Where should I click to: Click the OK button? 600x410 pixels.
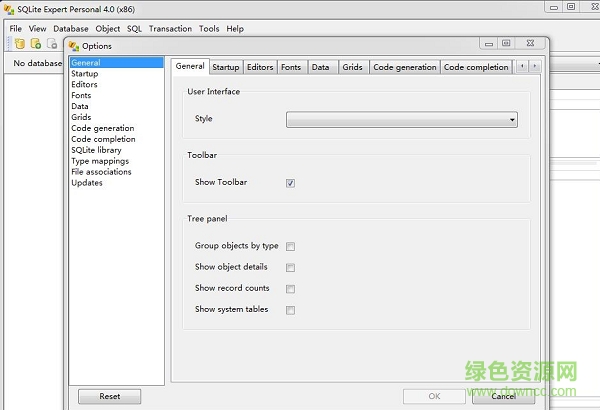coord(434,396)
